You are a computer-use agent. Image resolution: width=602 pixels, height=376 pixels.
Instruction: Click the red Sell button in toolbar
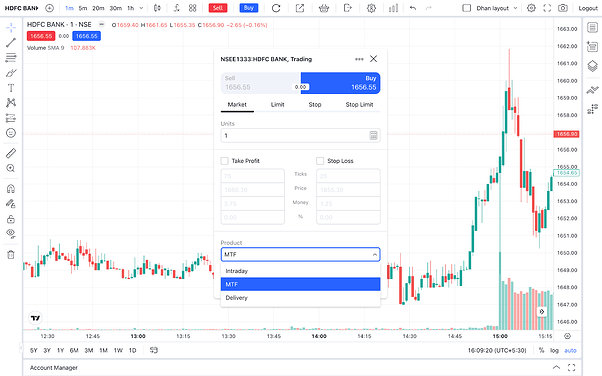(x=218, y=8)
